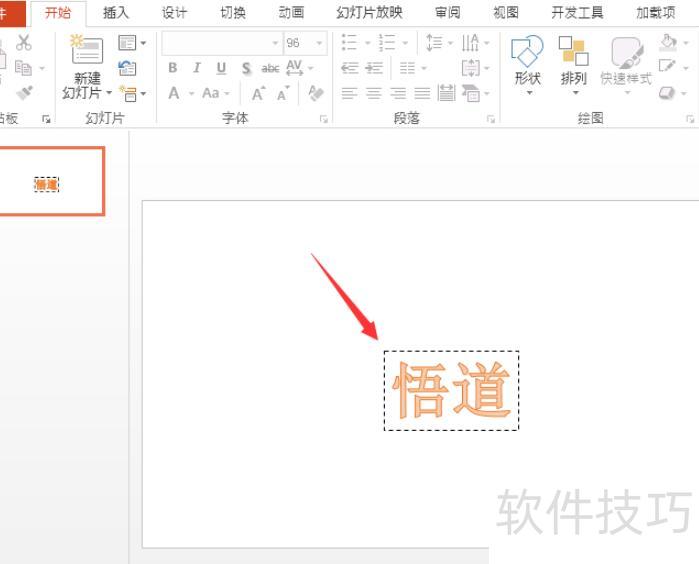Select slide thumbnail in left panel
Image resolution: width=699 pixels, height=564 pixels.
coord(51,181)
